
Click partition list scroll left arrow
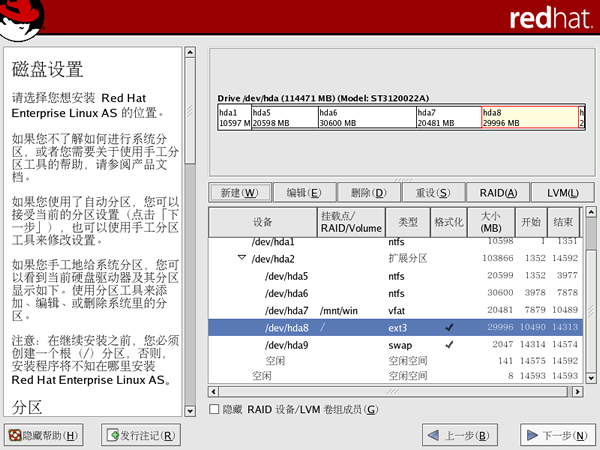click(214, 391)
